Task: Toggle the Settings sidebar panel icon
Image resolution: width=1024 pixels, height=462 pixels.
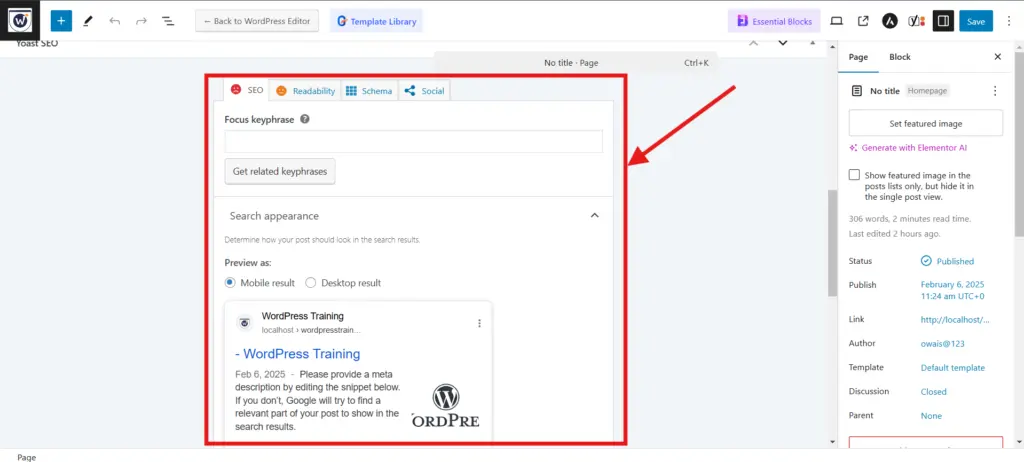Action: pyautogui.click(x=943, y=21)
